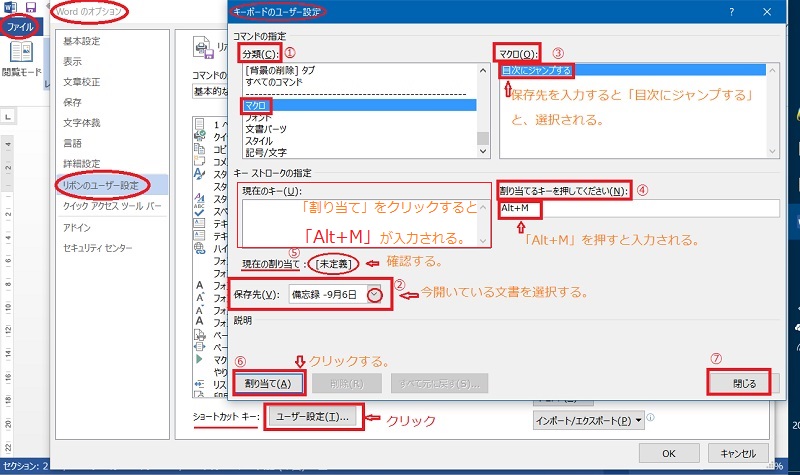Click the 割り当て(A) button

268,383
